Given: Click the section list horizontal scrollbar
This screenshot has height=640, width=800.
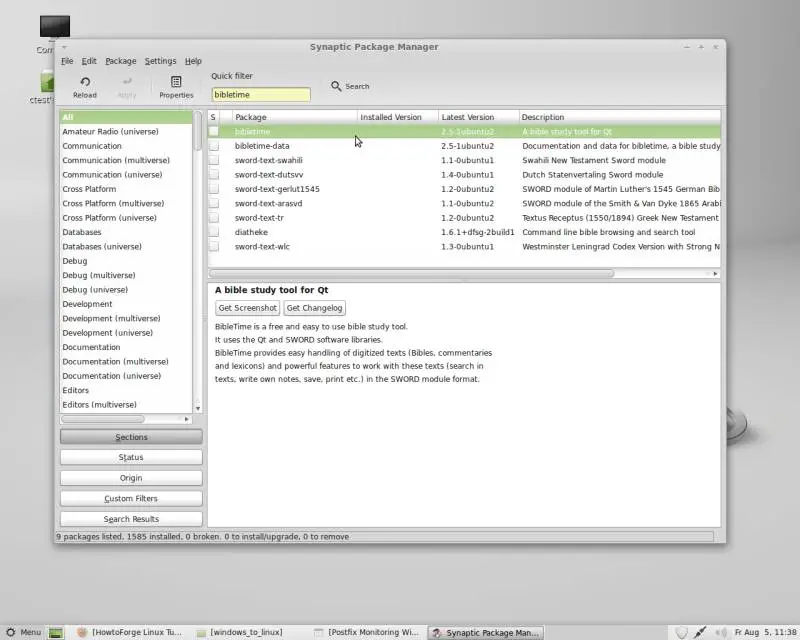Looking at the screenshot, I should (x=103, y=419).
